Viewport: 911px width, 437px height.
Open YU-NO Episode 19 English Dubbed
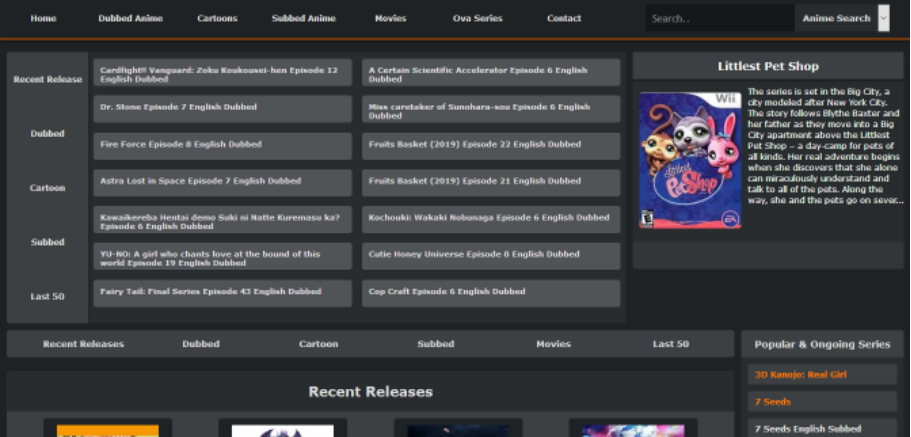(223, 256)
